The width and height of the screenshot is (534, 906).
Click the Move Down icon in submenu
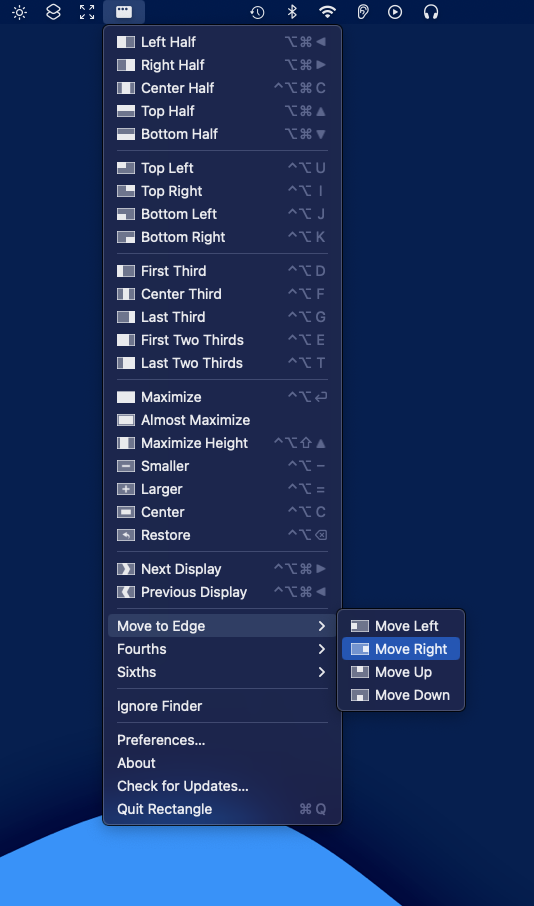[x=359, y=695]
